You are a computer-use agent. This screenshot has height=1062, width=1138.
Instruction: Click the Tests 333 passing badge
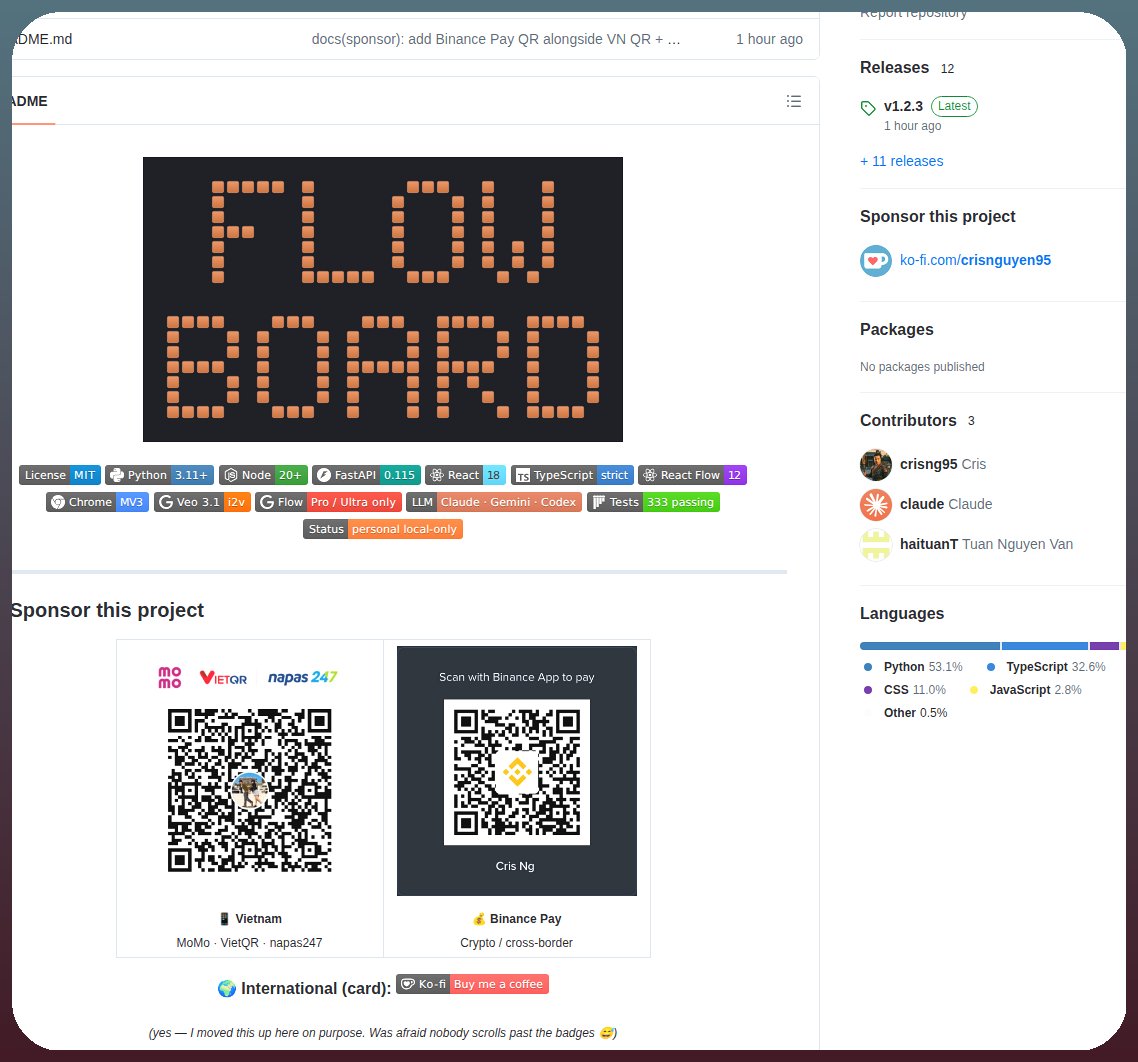(653, 502)
